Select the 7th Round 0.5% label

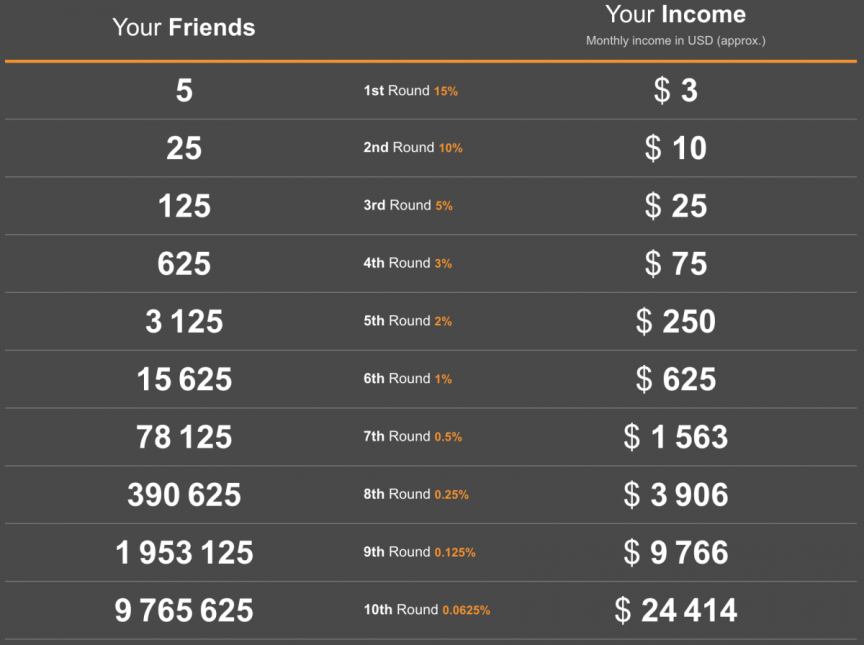(x=412, y=437)
